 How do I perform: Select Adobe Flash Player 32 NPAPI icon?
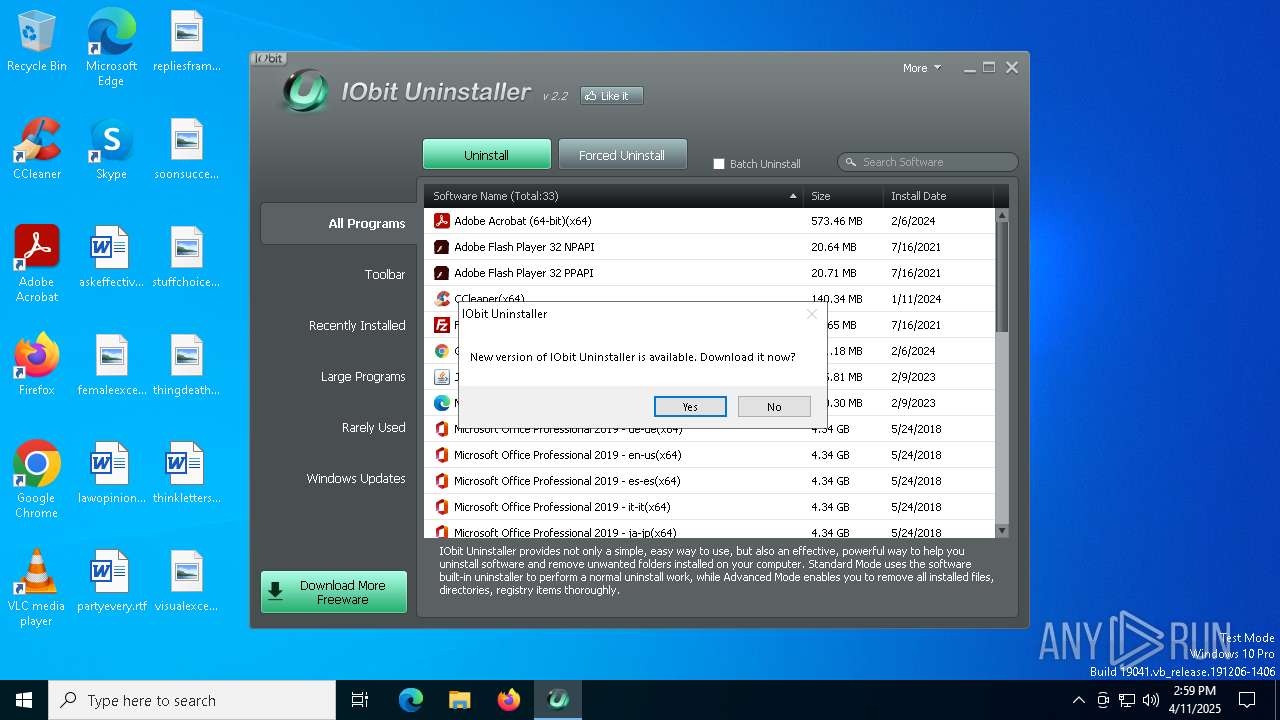[x=442, y=247]
